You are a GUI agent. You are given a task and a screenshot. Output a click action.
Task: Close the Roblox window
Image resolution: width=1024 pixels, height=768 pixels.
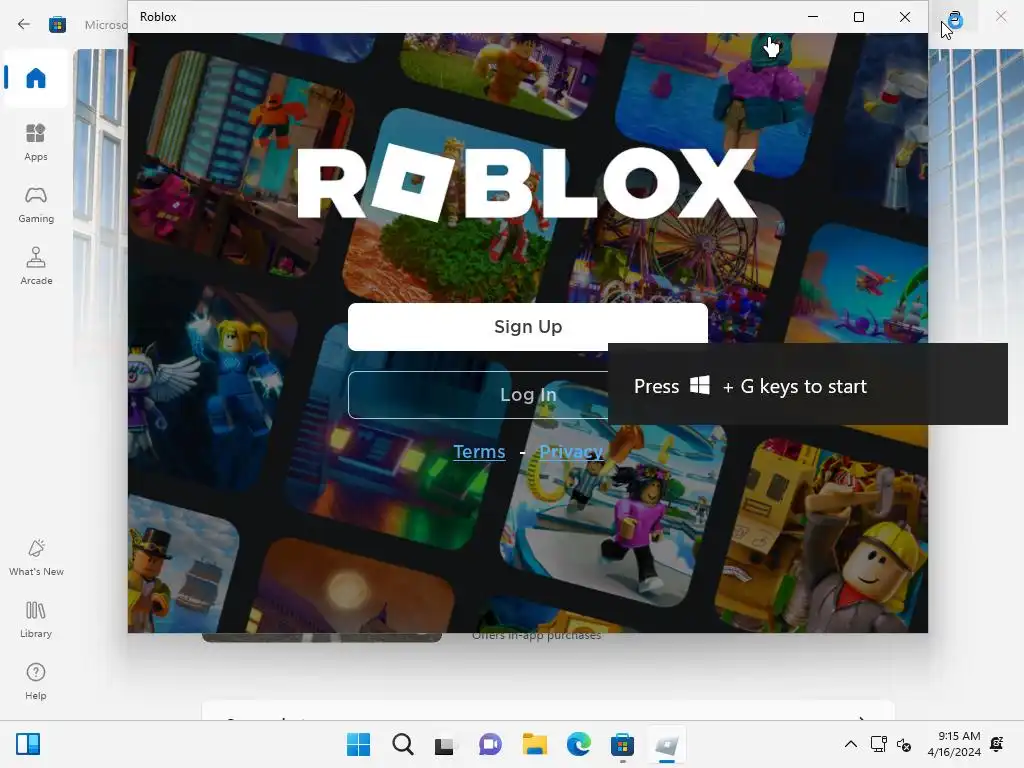pos(904,17)
